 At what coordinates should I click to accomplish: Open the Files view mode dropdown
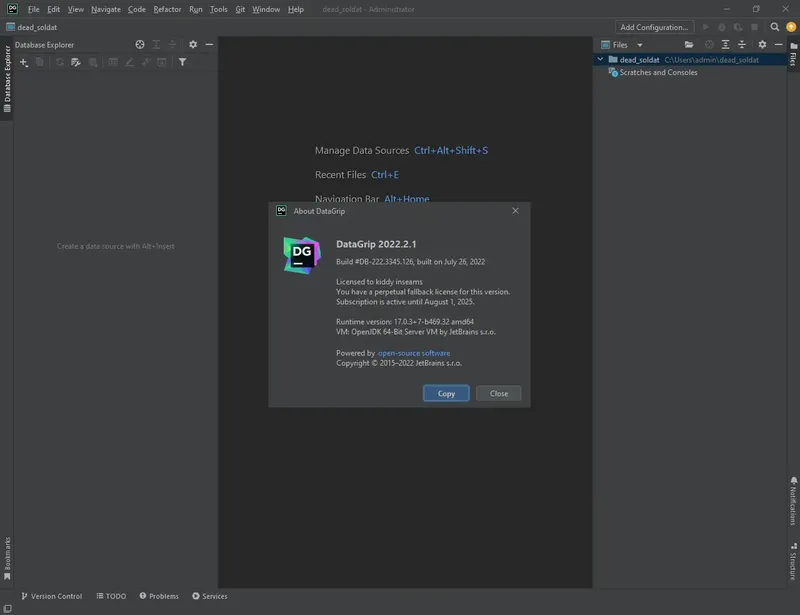pos(639,45)
